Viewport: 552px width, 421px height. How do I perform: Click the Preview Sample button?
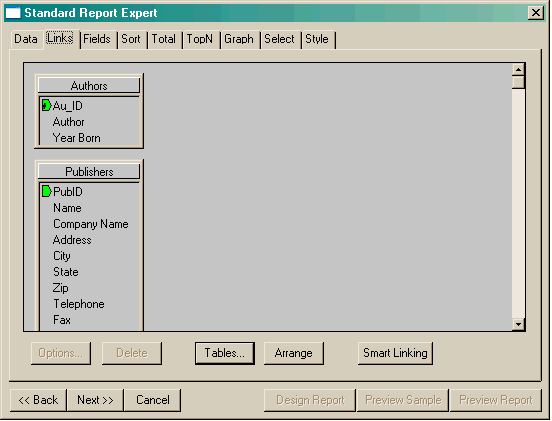point(403,400)
